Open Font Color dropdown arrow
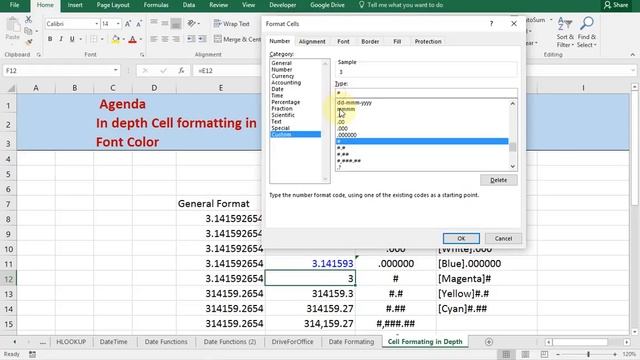Image resolution: width=640 pixels, height=360 pixels. [x=141, y=40]
